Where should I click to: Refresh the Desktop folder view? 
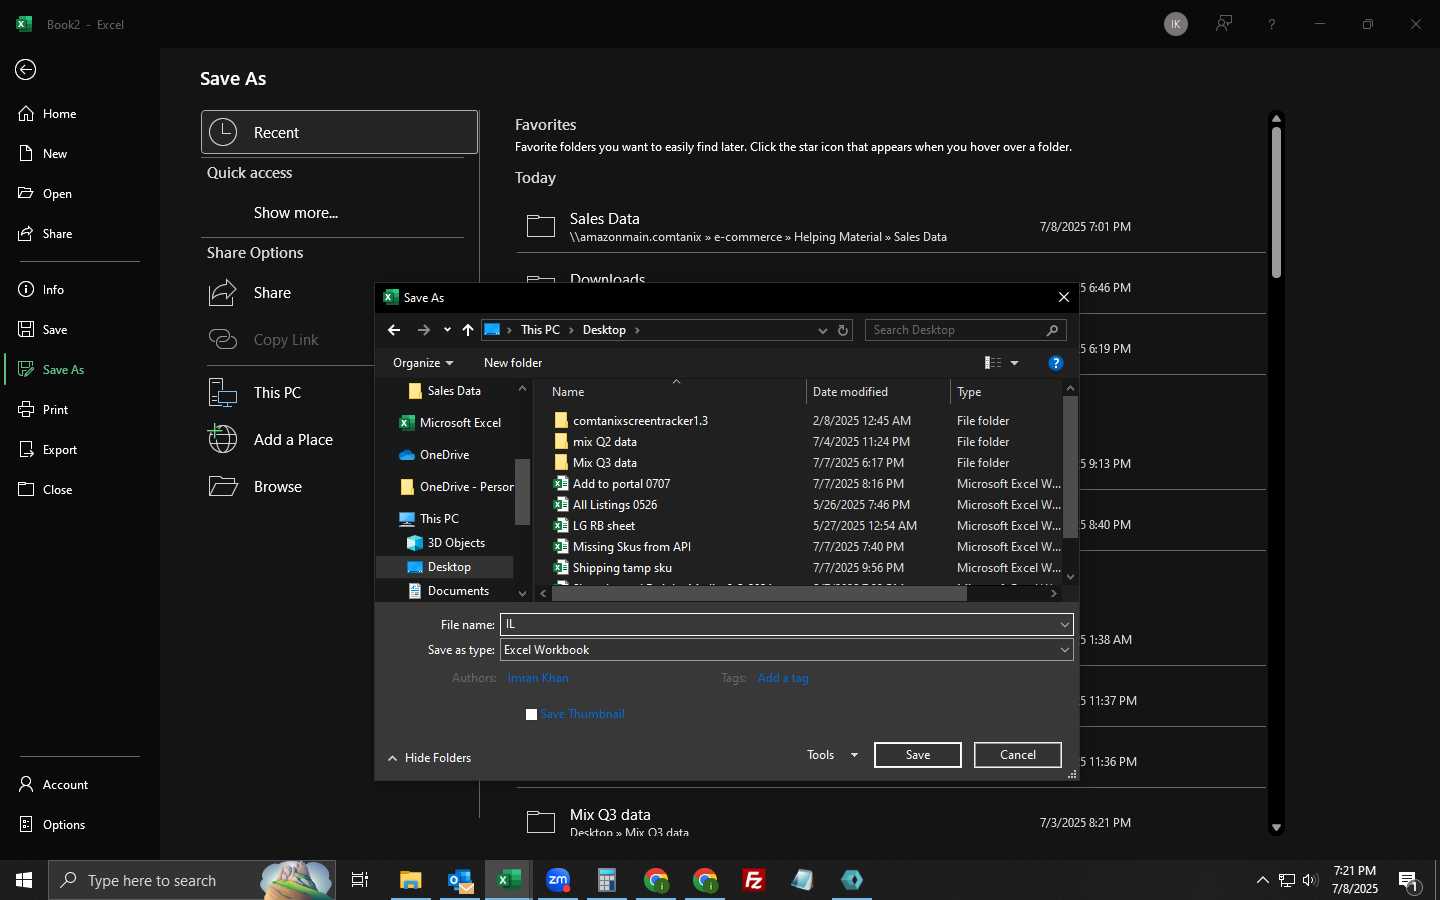843,330
